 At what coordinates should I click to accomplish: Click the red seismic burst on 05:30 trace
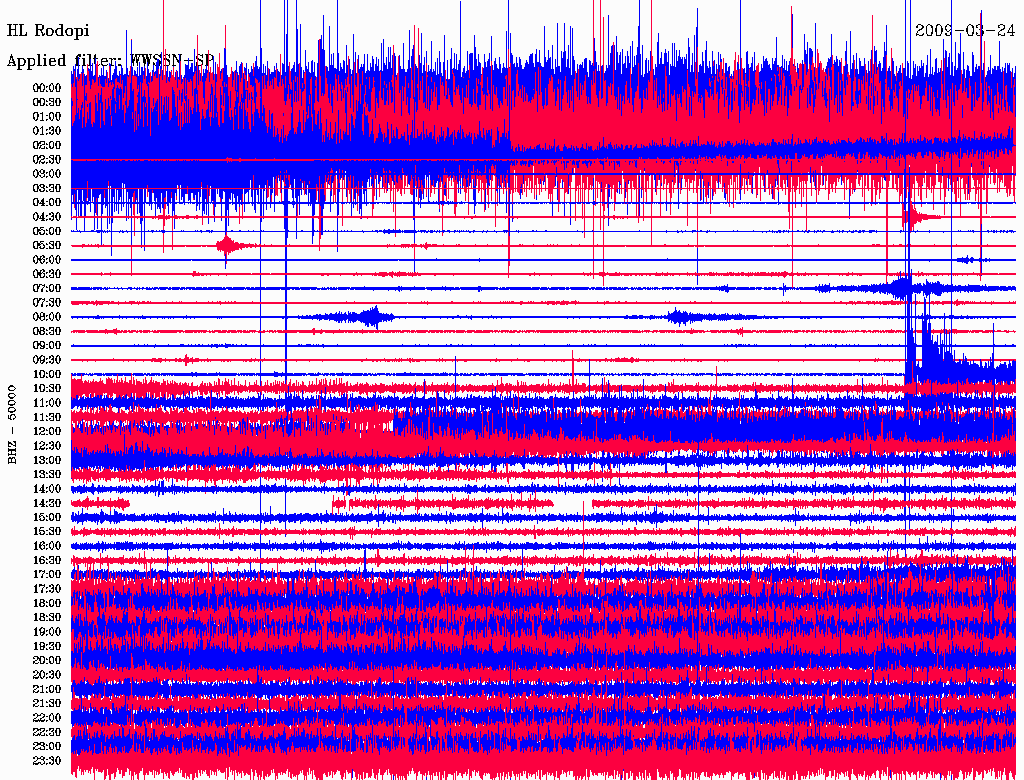[229, 246]
